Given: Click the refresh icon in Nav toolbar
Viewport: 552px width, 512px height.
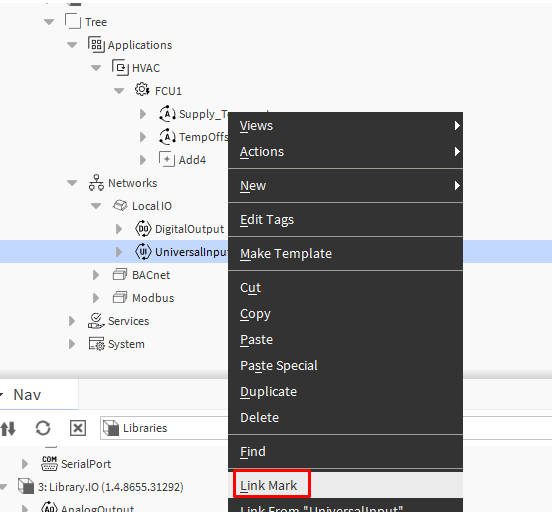Looking at the screenshot, I should click(x=43, y=428).
